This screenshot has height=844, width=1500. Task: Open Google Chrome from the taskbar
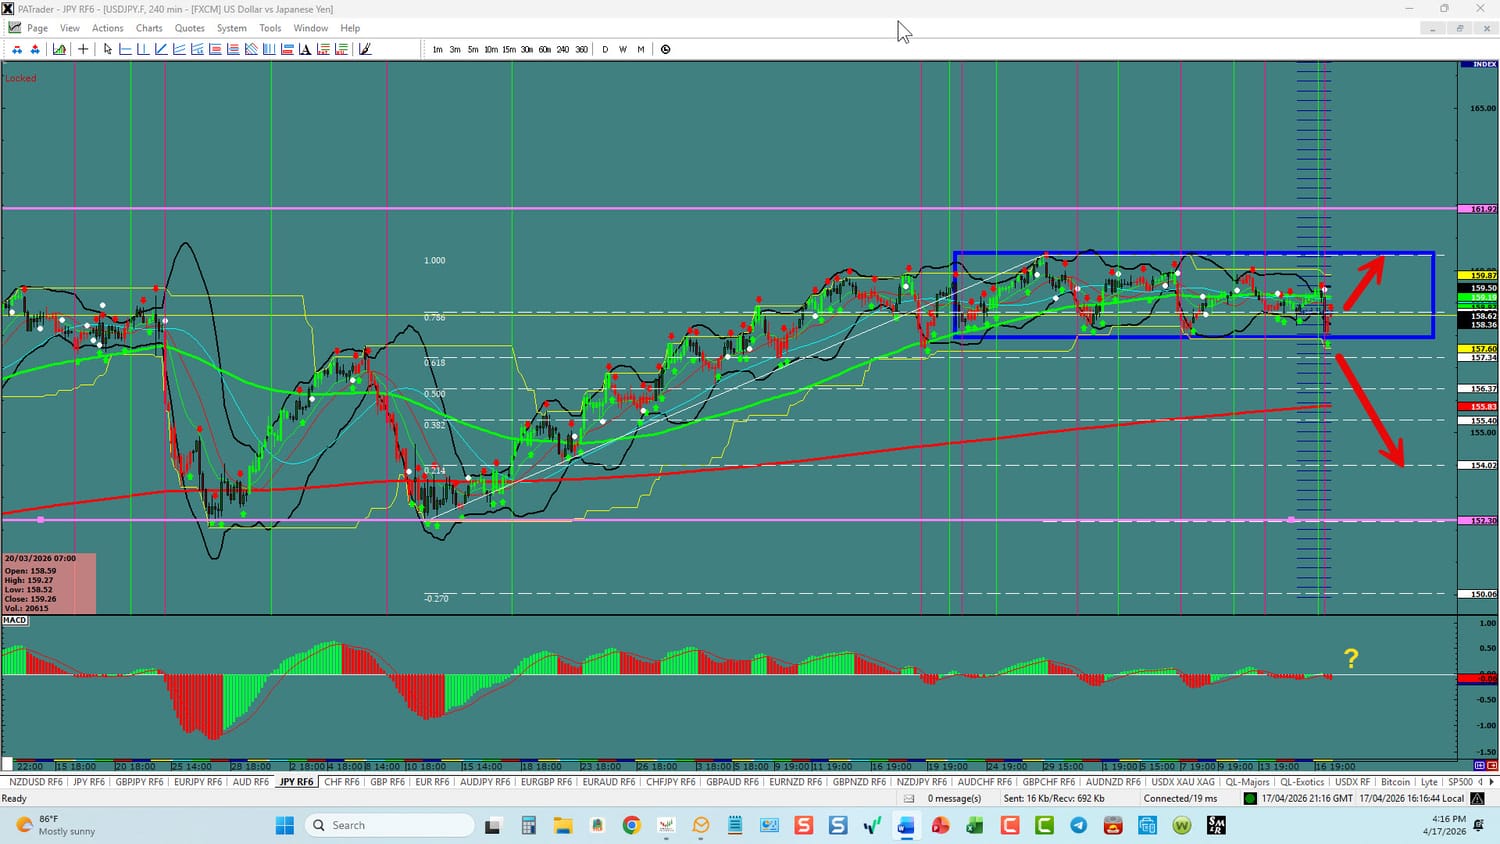631,825
